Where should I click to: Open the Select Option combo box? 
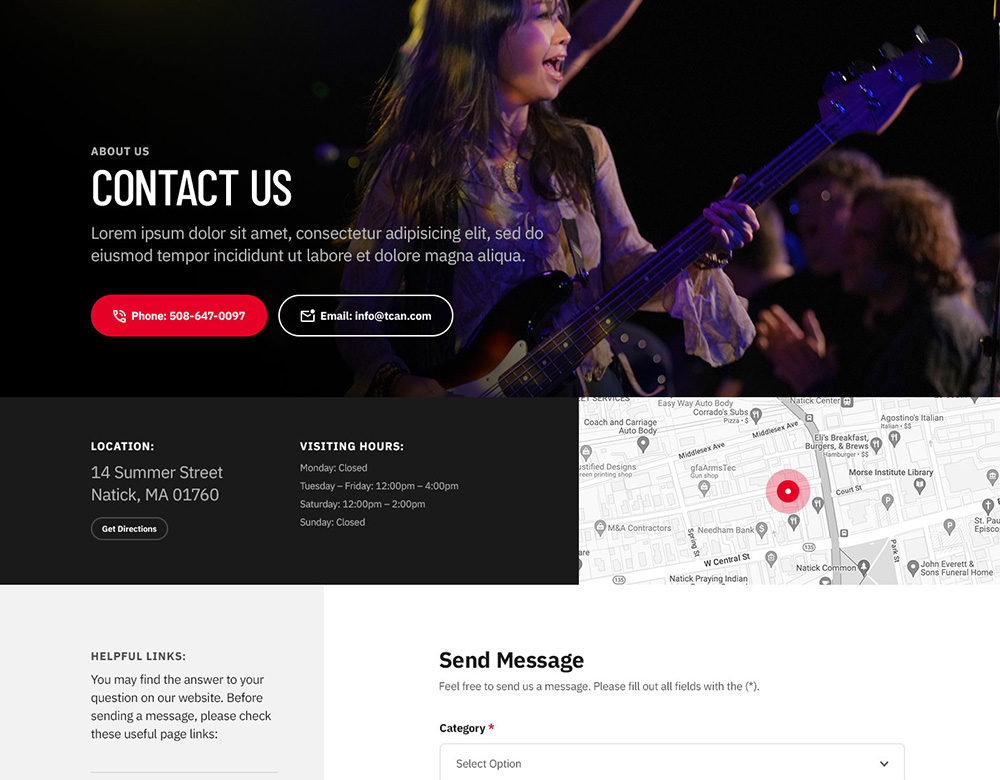point(672,763)
